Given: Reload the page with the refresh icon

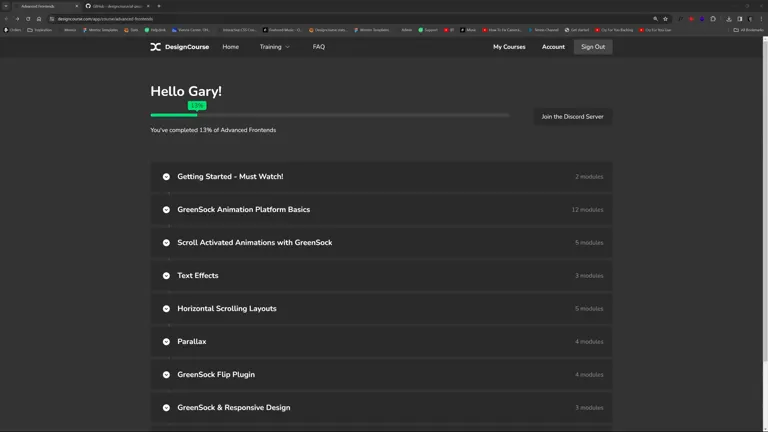Looking at the screenshot, I should pyautogui.click(x=28, y=19).
